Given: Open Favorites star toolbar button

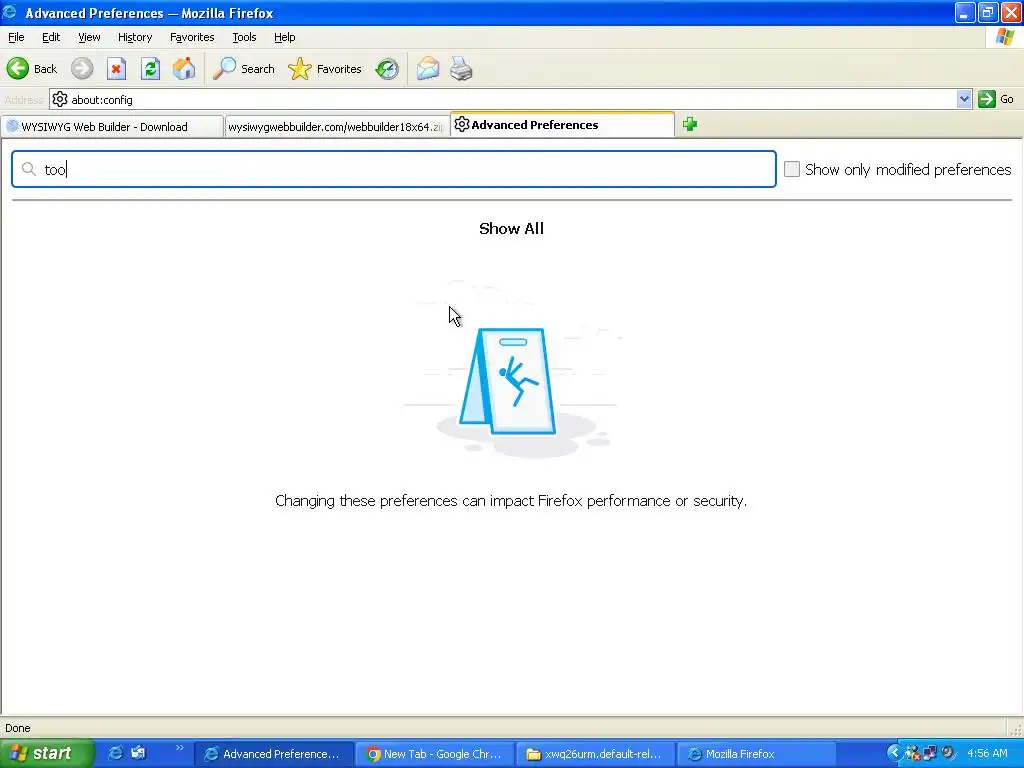Looking at the screenshot, I should click(325, 69).
